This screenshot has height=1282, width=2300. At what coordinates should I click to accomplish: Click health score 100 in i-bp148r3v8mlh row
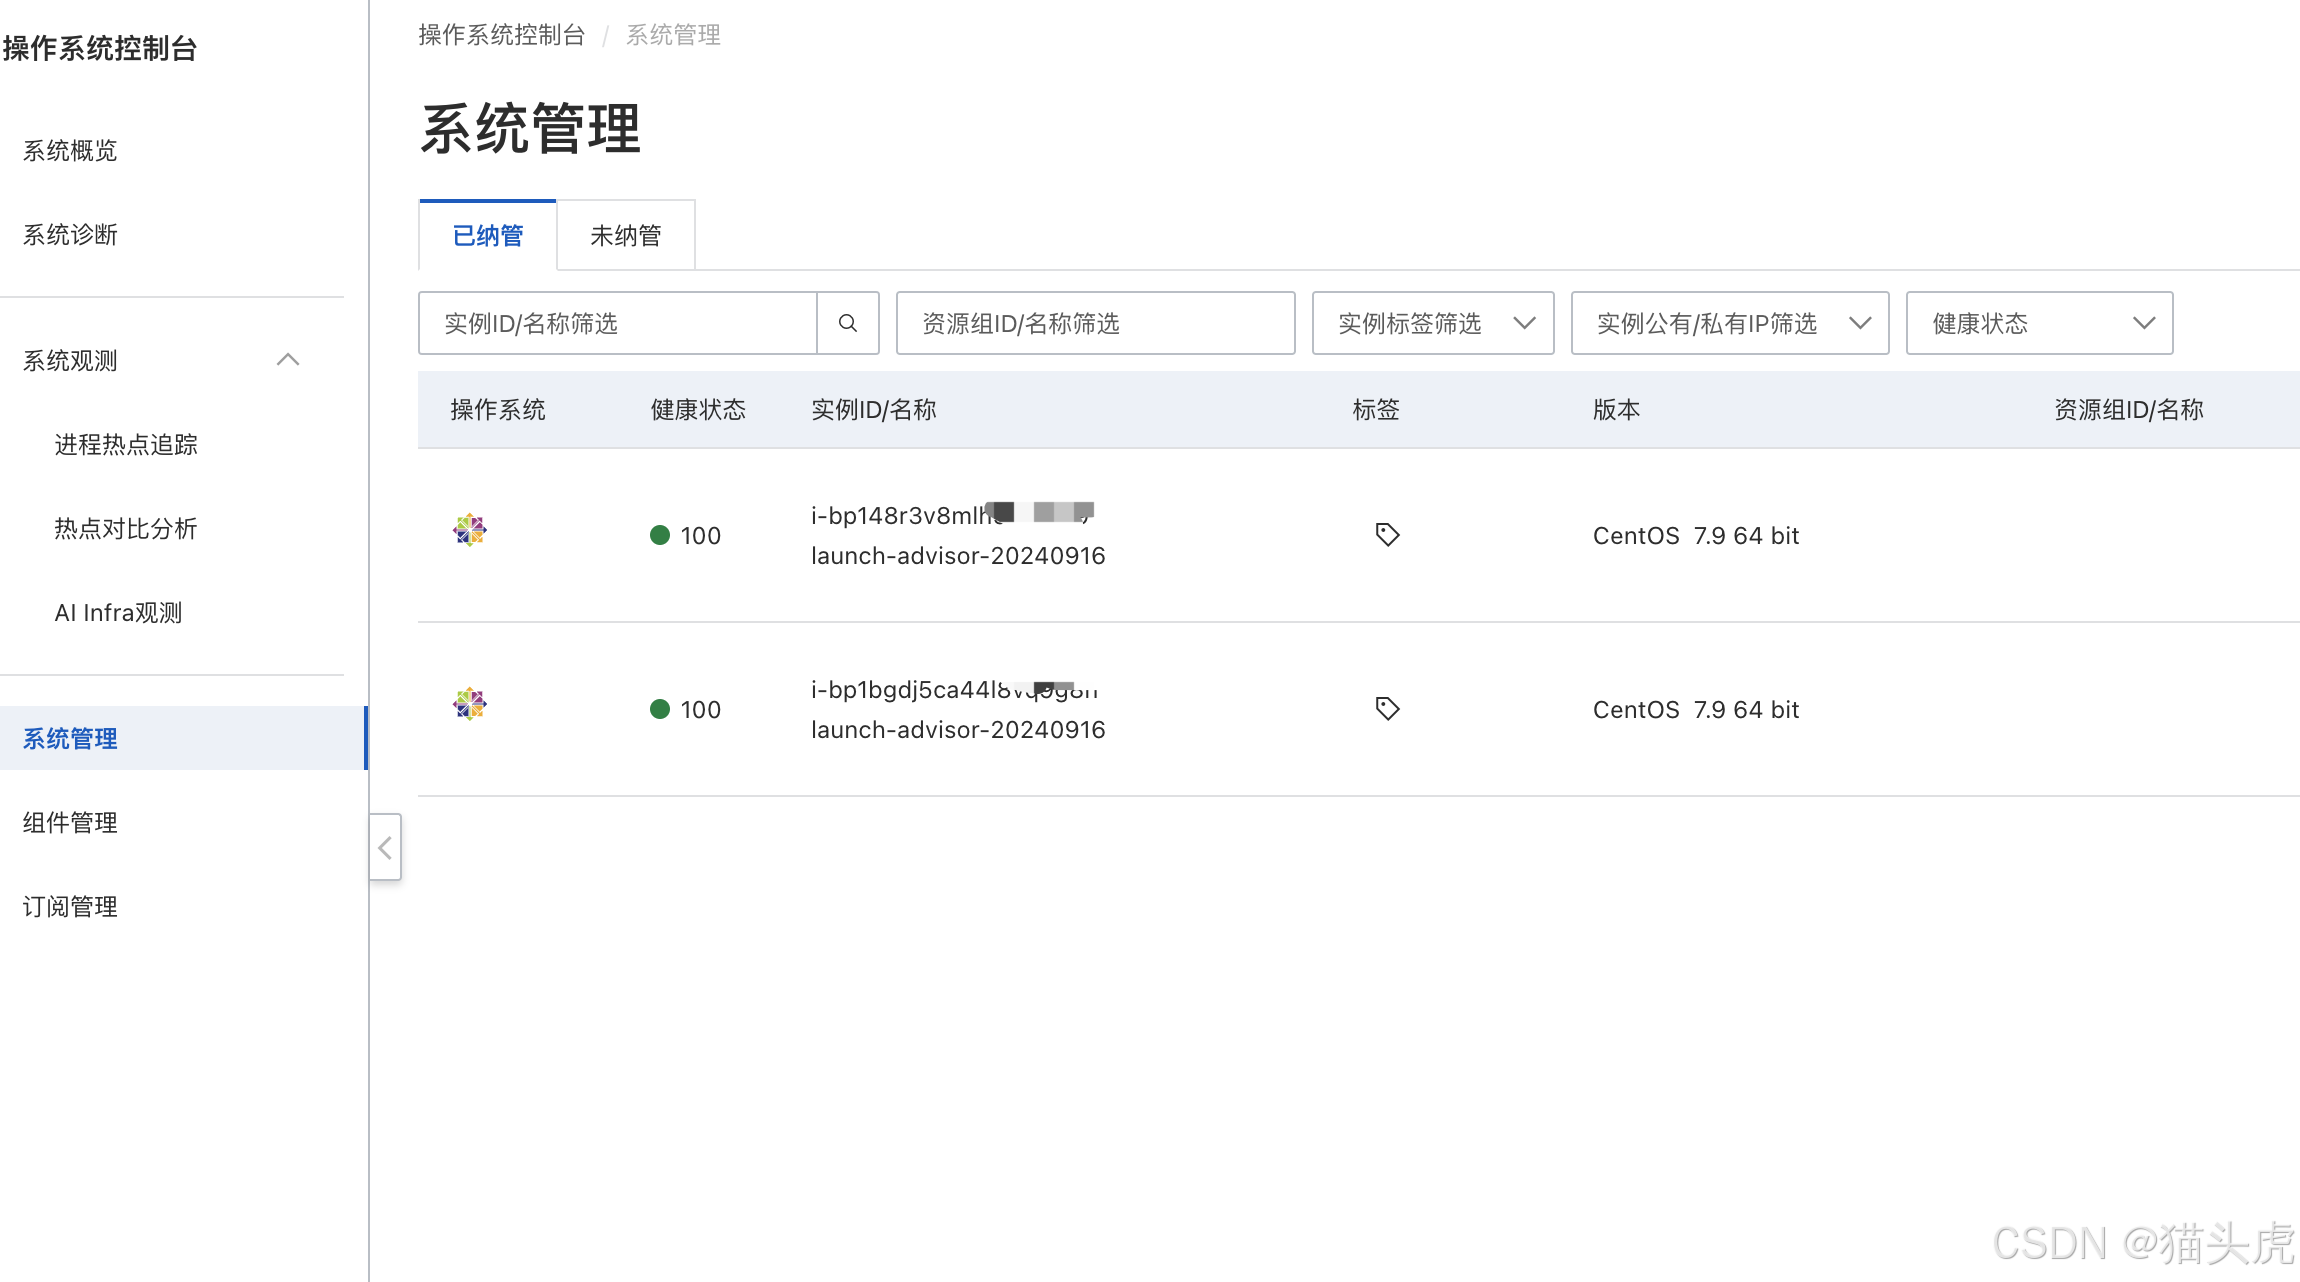point(700,536)
